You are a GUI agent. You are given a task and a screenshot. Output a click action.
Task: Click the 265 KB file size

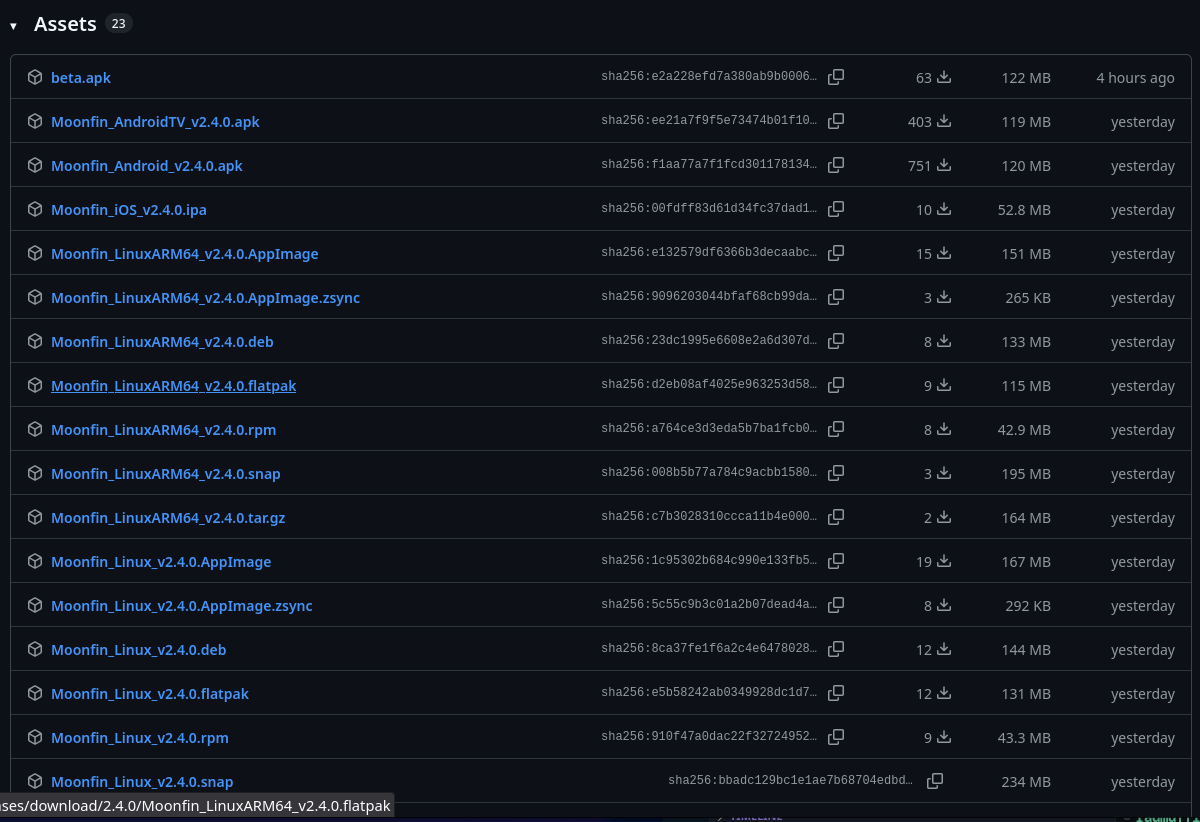coord(1028,298)
